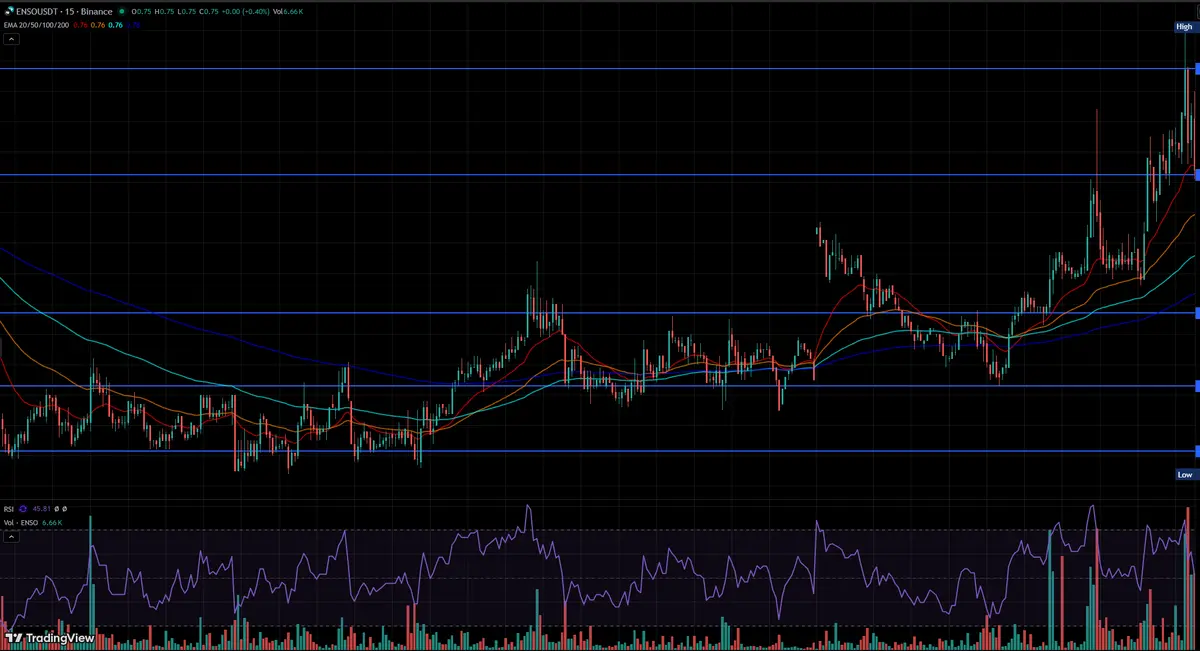This screenshot has height=651, width=1200.
Task: Select the topmost blue horizontal line
Action: (x=600, y=69)
